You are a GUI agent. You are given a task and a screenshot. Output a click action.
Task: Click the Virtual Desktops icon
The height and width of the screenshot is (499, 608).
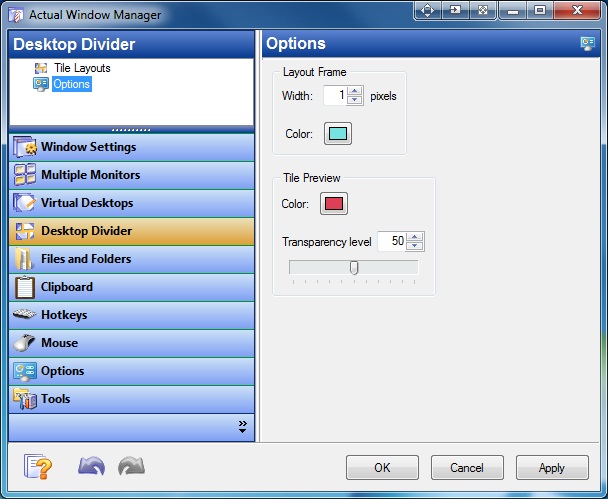[x=24, y=203]
